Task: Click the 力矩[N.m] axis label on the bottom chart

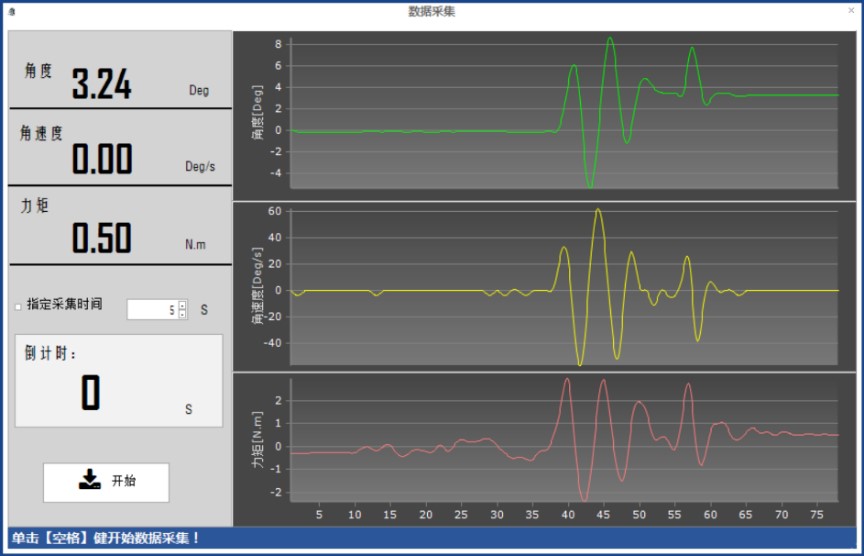Action: pos(257,445)
